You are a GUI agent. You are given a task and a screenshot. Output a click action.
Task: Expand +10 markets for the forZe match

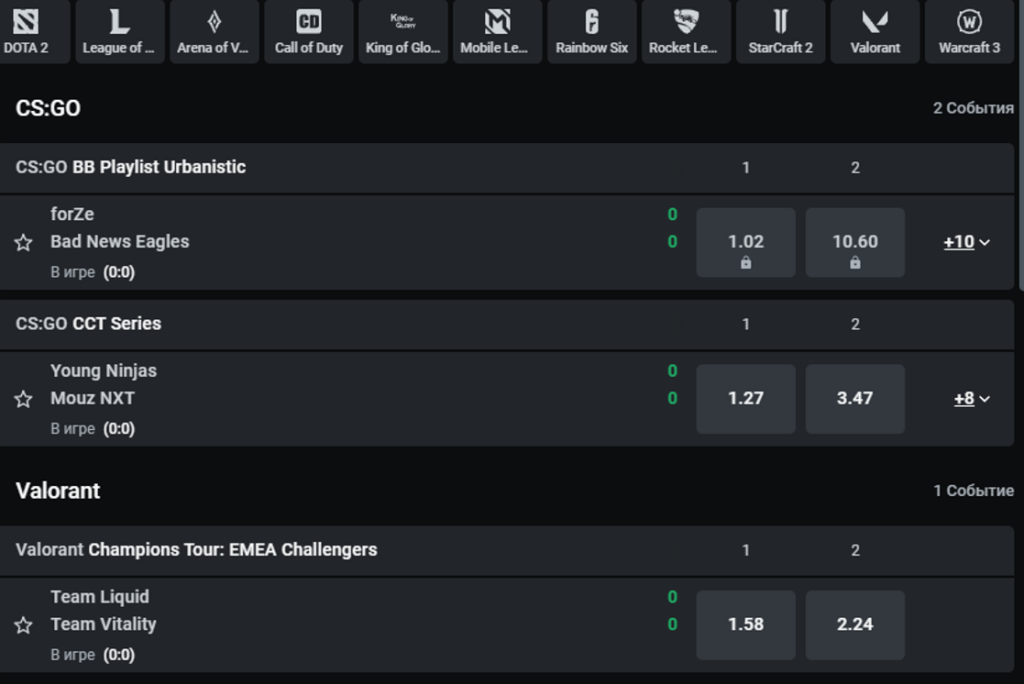click(x=967, y=242)
